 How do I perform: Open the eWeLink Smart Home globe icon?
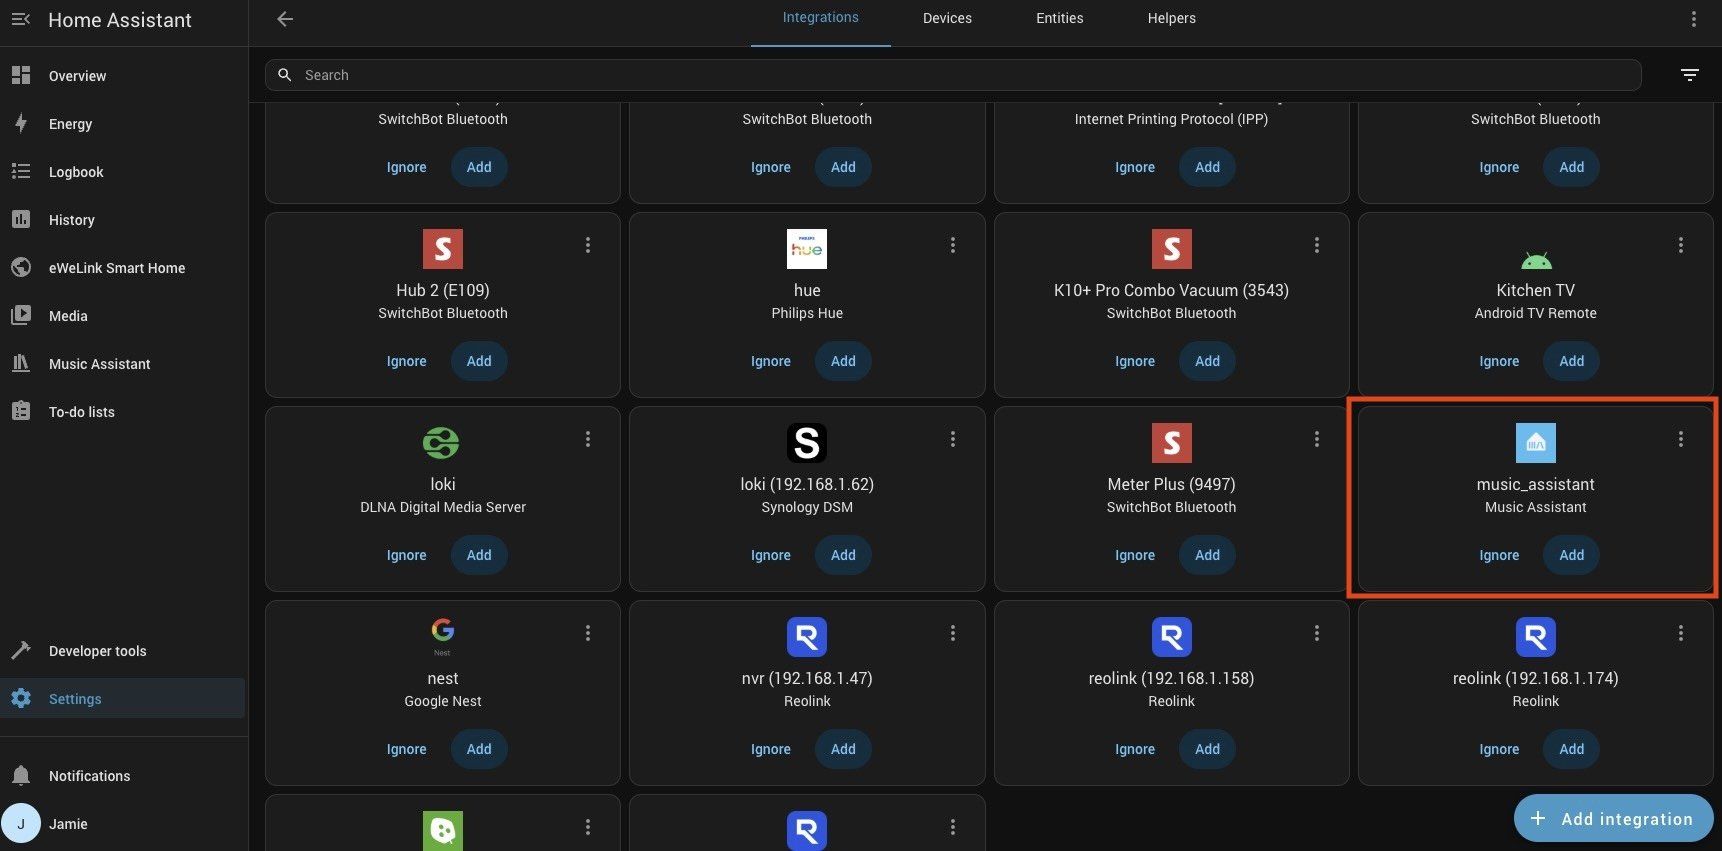[x=21, y=268]
